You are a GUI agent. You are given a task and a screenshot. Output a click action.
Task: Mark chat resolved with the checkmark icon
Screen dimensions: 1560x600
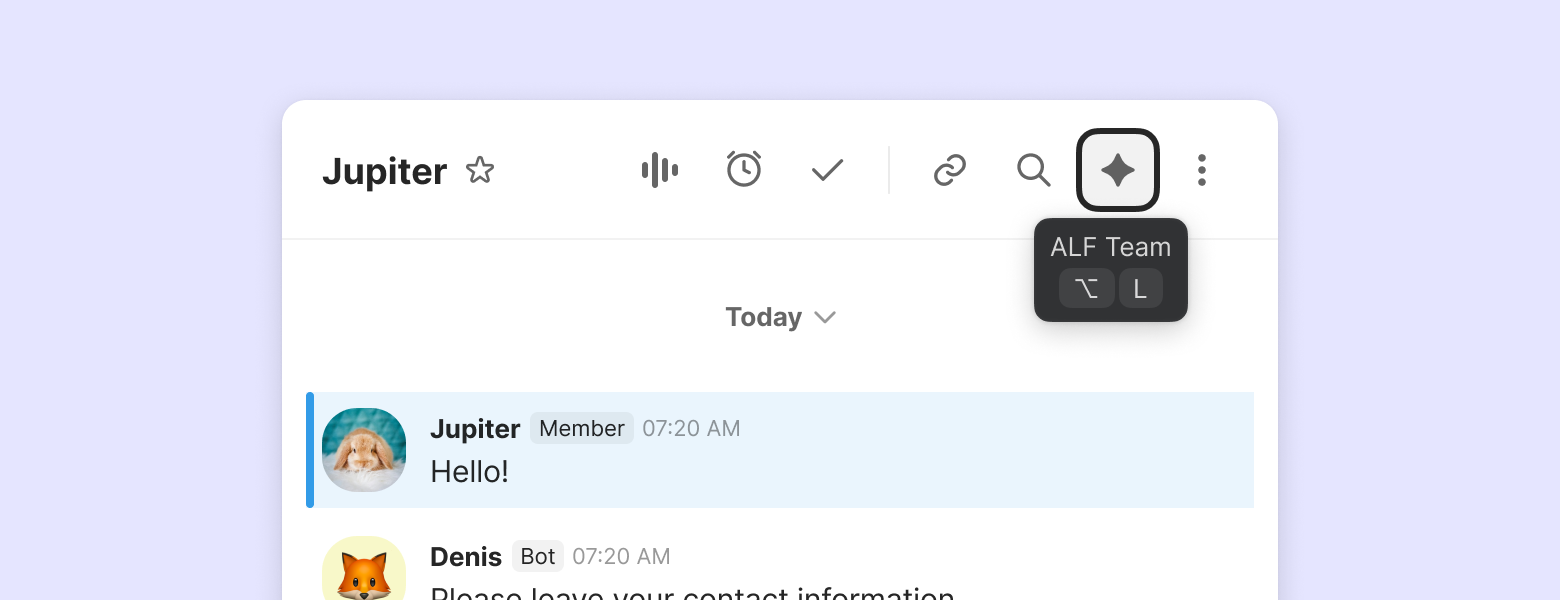coord(828,171)
